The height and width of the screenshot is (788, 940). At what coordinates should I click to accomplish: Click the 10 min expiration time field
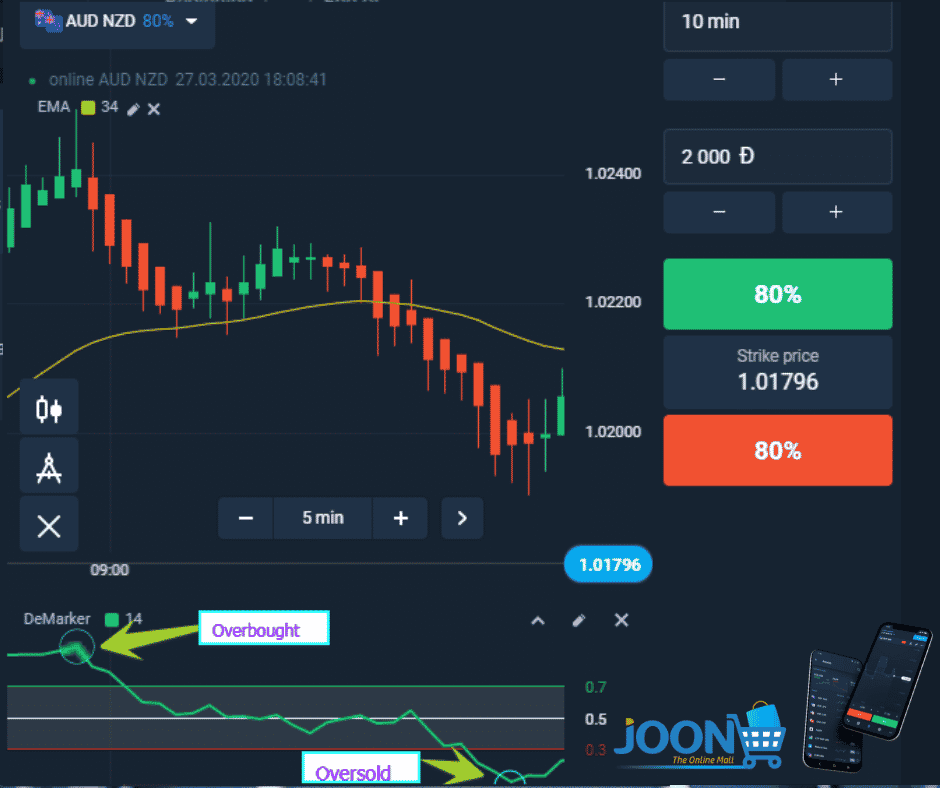778,24
